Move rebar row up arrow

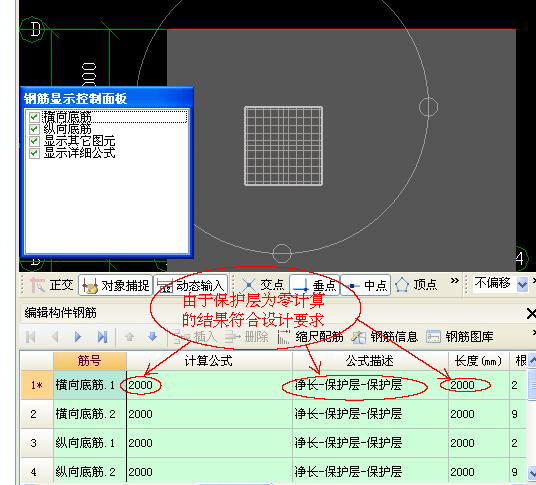point(130,337)
